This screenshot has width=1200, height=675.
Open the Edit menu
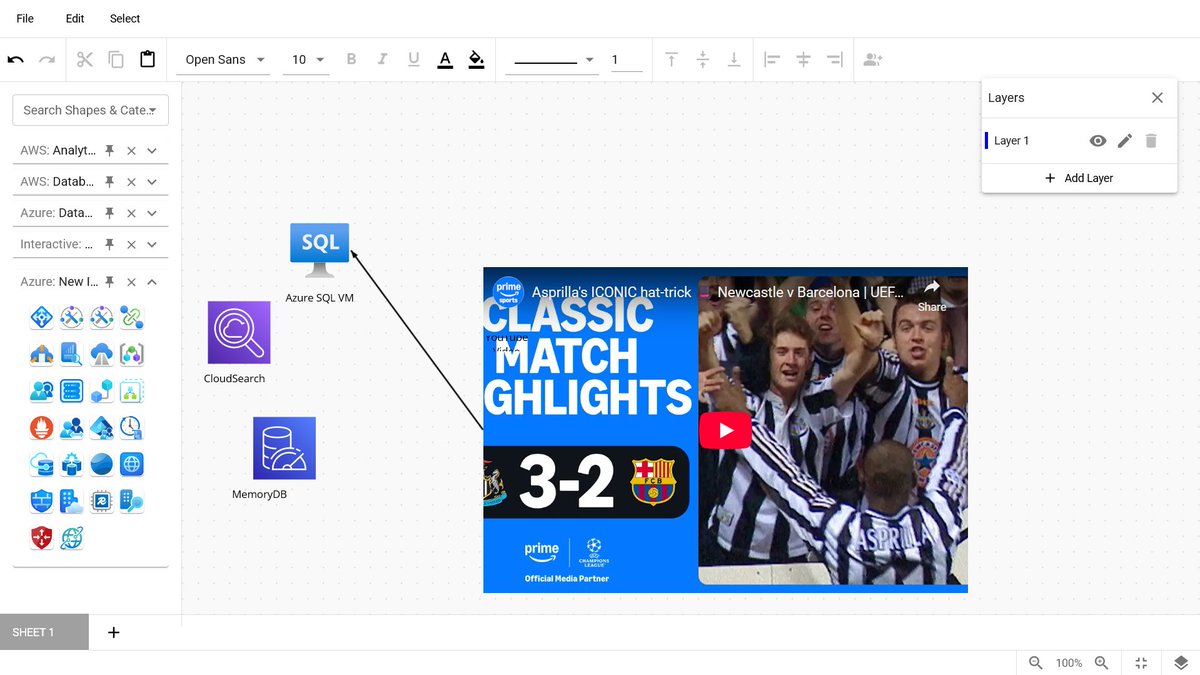74,18
